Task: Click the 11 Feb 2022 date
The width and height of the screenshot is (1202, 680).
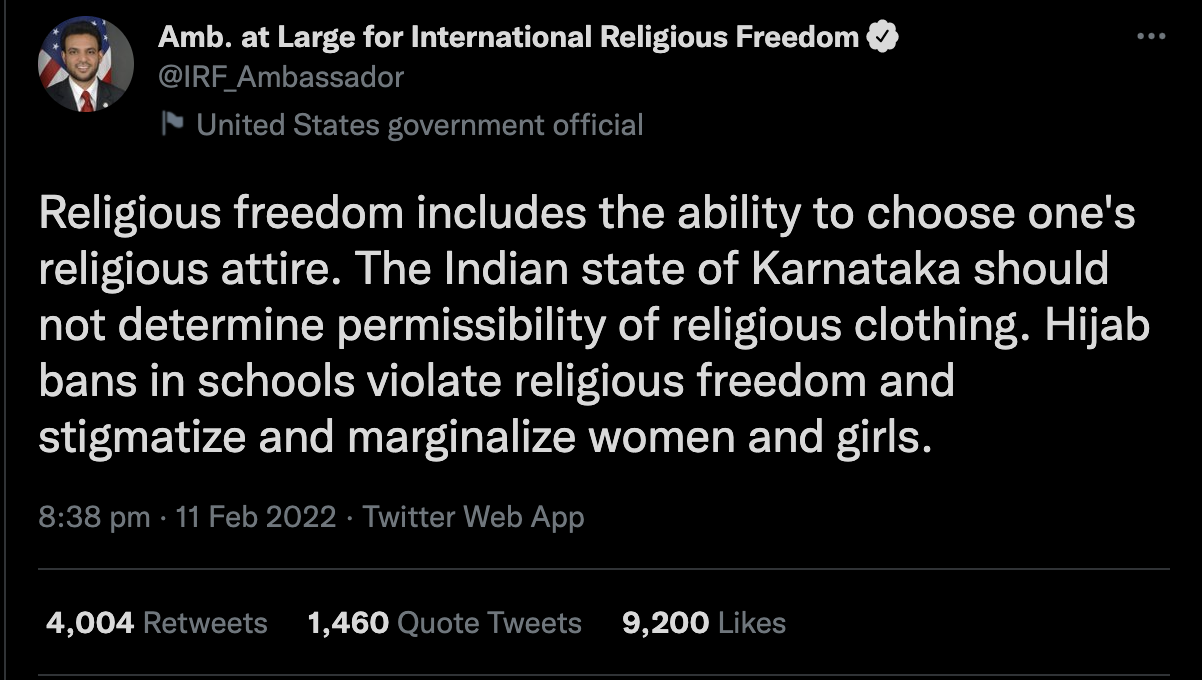Action: [255, 517]
